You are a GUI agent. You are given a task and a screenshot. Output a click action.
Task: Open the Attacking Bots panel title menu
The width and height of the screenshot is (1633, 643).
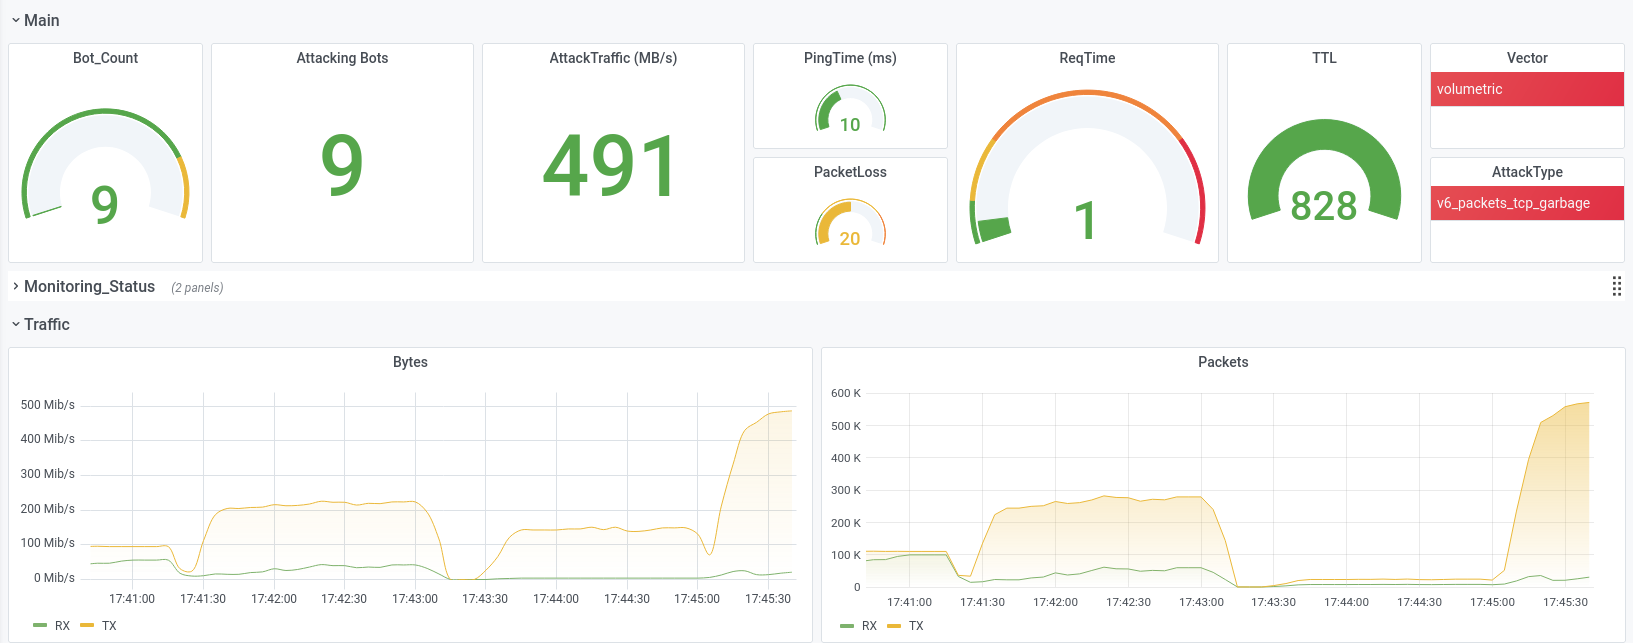tap(342, 58)
